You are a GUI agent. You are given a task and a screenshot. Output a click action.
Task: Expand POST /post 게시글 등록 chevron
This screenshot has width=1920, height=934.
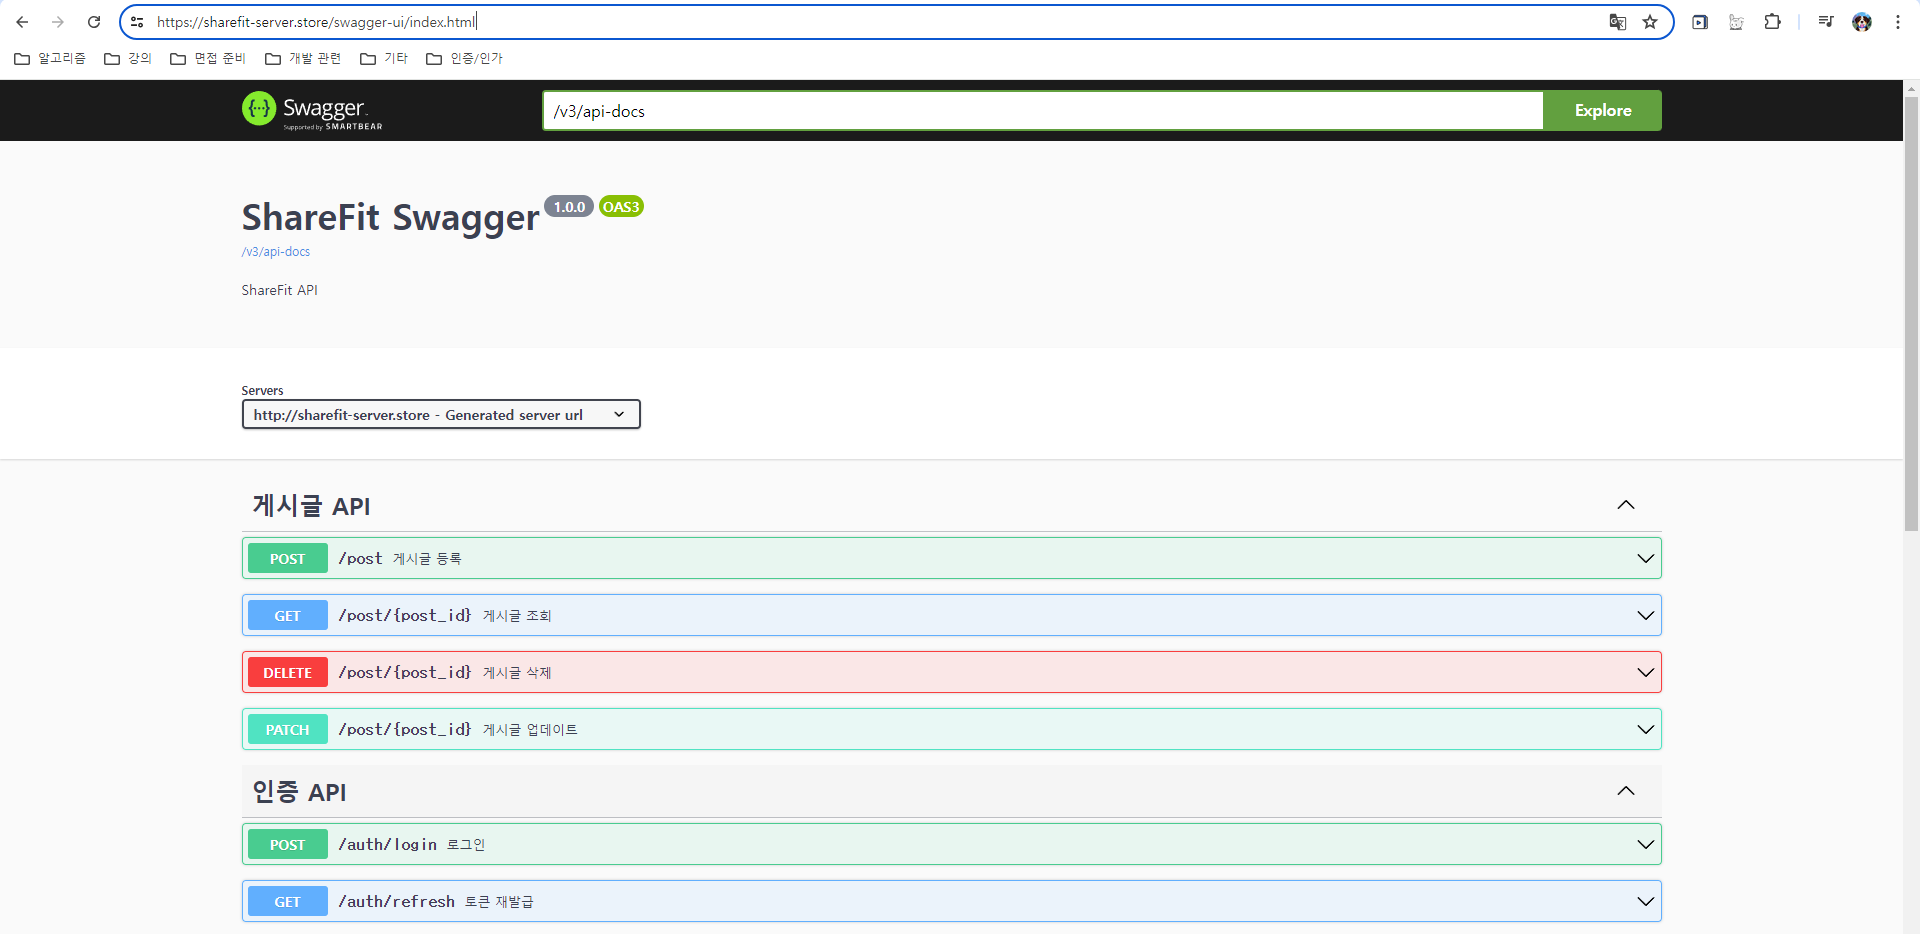1645,558
